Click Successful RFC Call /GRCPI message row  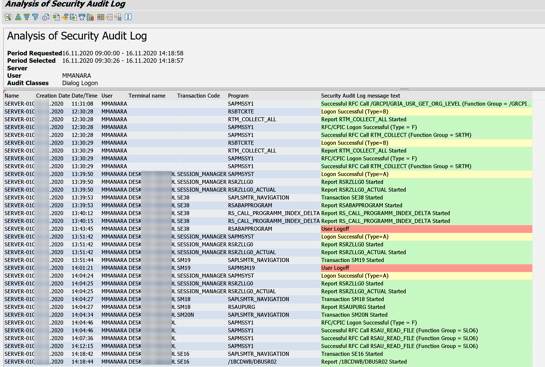pyautogui.click(x=425, y=104)
